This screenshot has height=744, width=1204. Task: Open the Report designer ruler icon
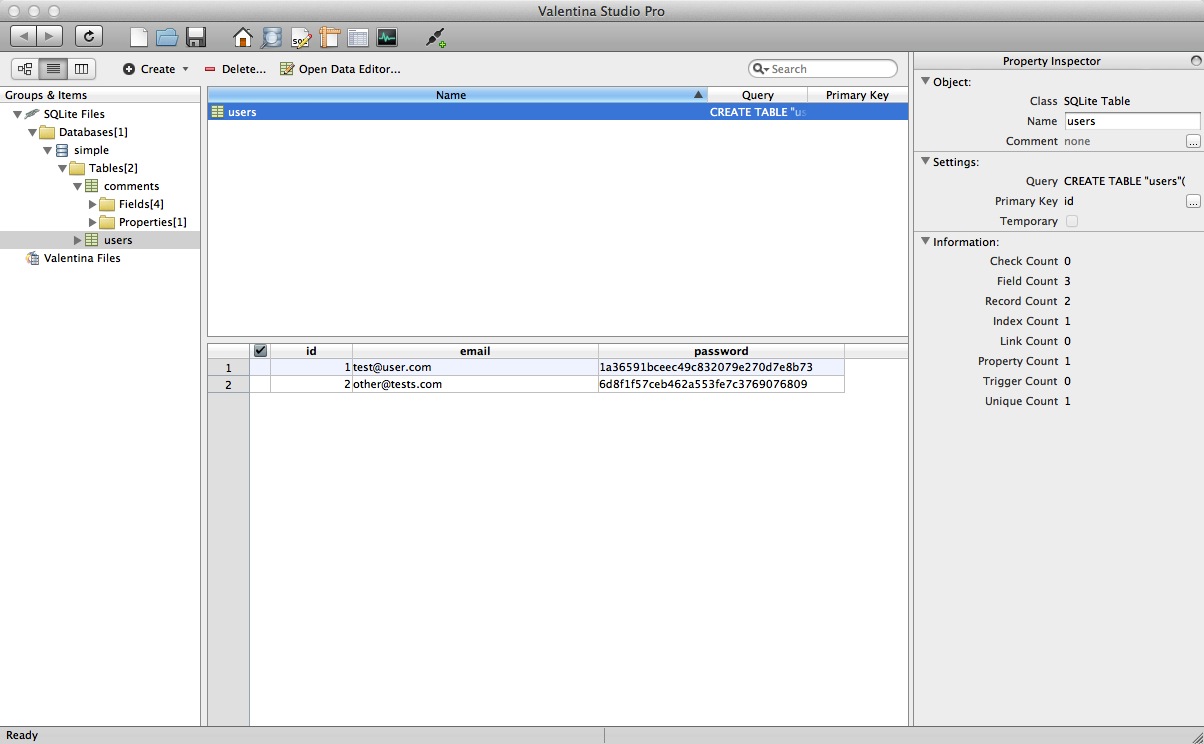(330, 38)
